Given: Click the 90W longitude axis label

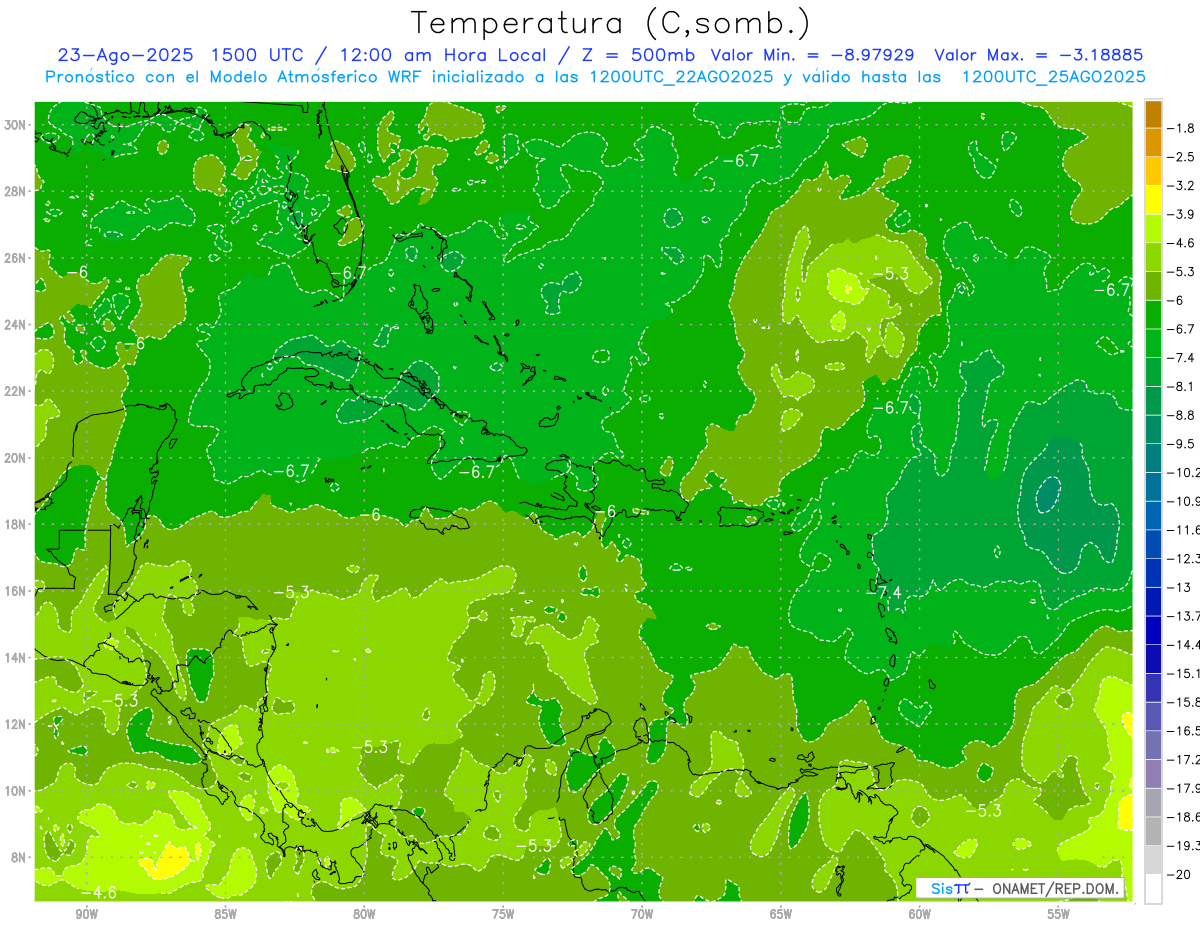Looking at the screenshot, I should pos(86,914).
